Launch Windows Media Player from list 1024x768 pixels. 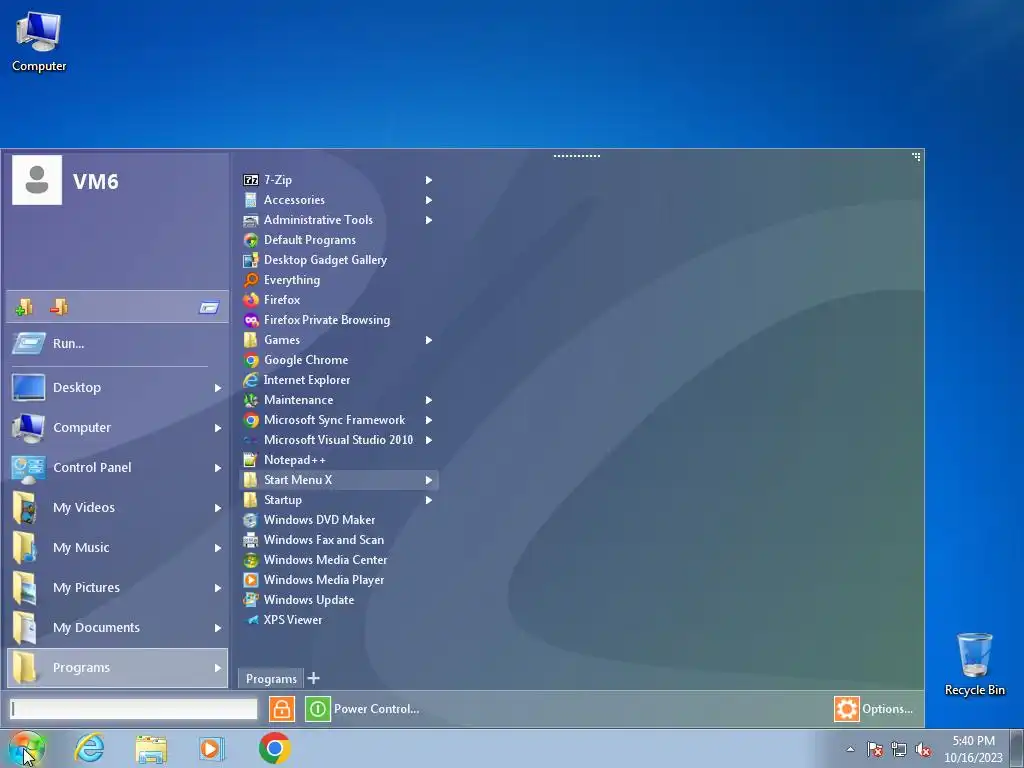pyautogui.click(x=313, y=580)
